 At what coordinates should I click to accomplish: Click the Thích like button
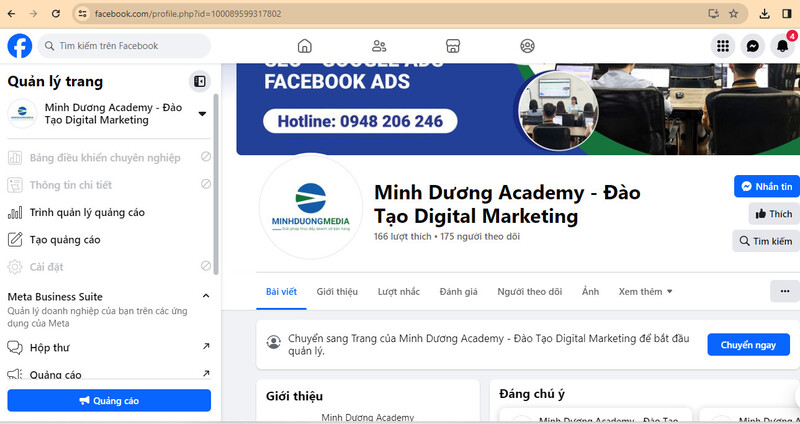[774, 214]
